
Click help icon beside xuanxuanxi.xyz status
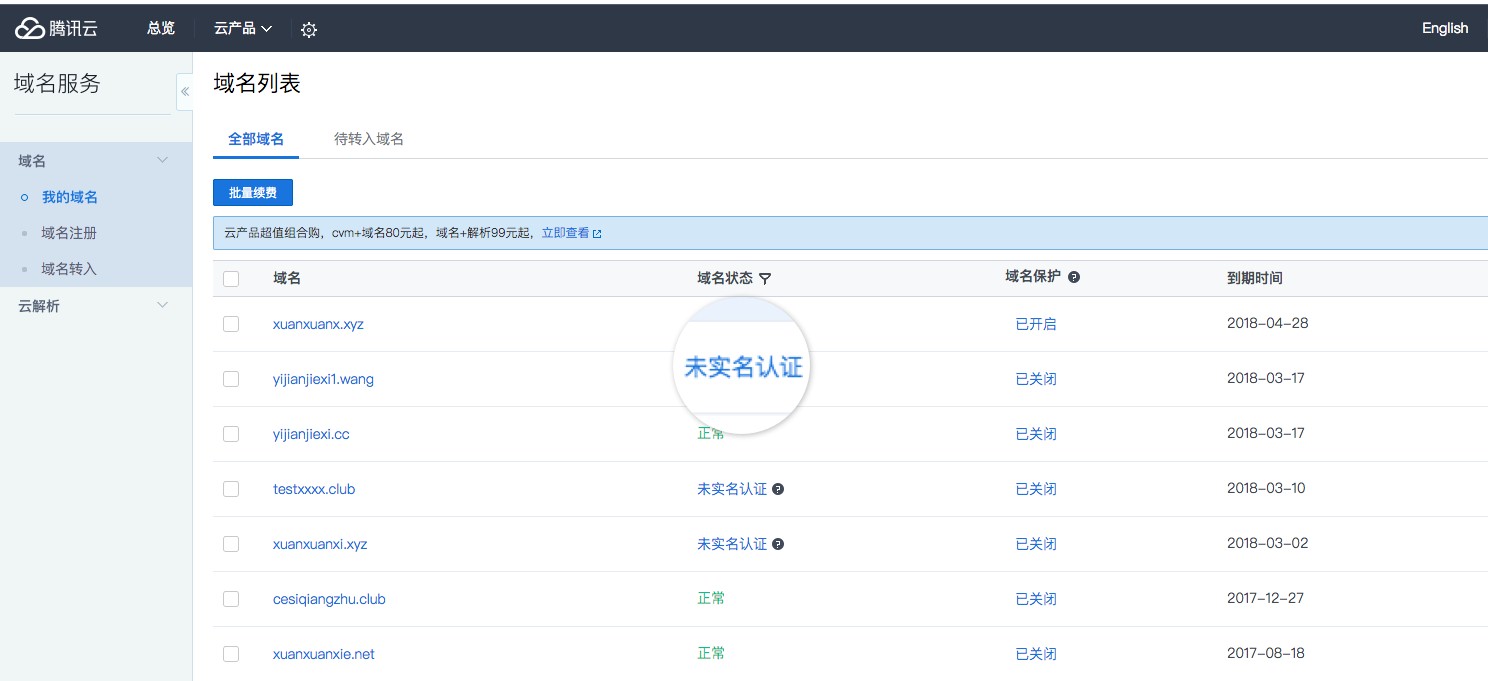[778, 544]
